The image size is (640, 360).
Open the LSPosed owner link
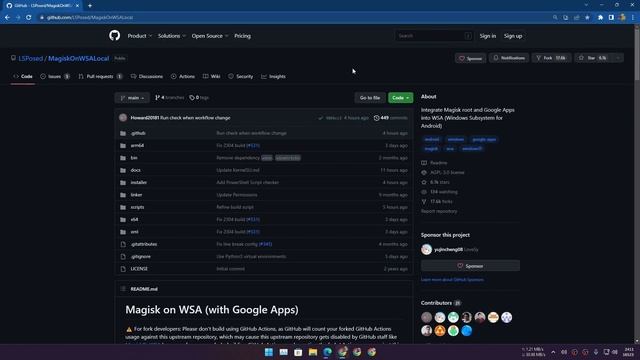point(31,58)
